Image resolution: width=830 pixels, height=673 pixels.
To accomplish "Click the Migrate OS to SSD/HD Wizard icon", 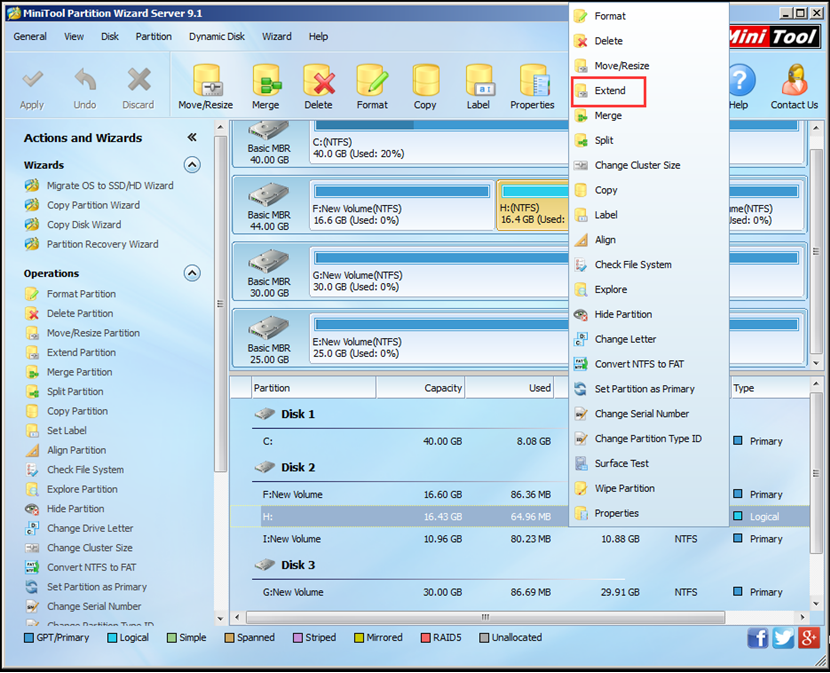I will pyautogui.click(x=32, y=185).
